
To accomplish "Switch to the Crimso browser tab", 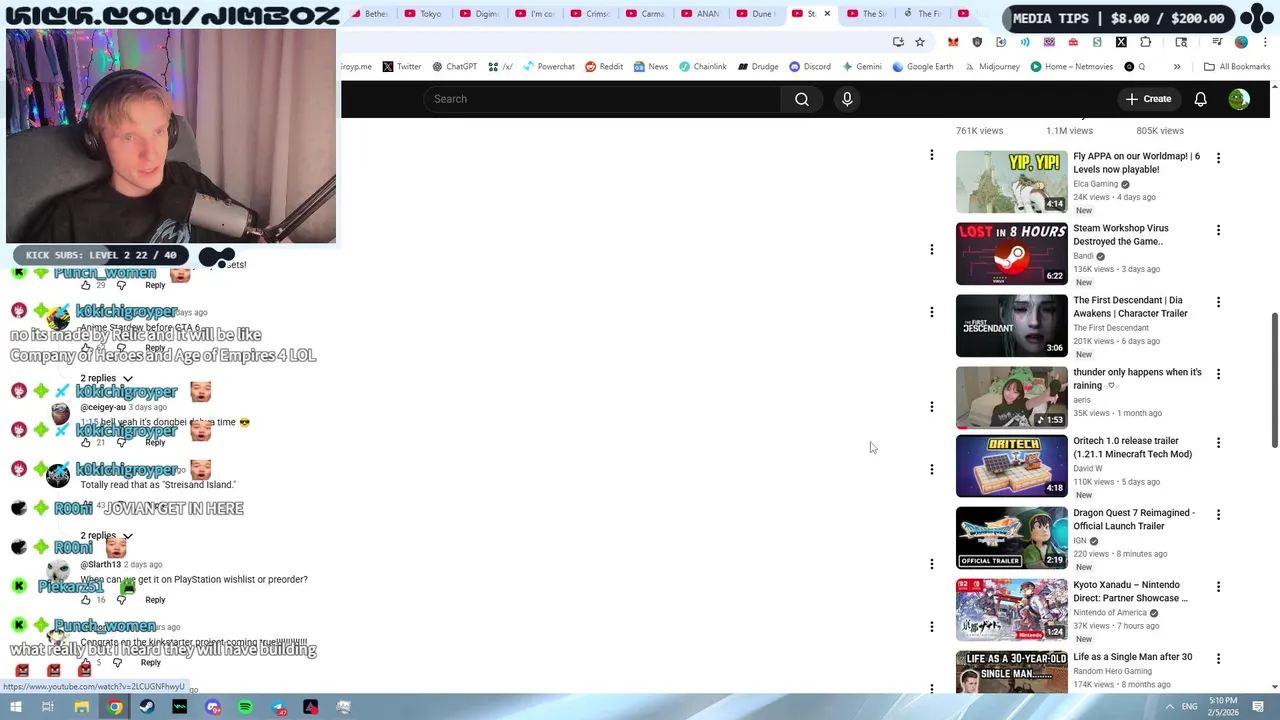I will tap(590, 14).
